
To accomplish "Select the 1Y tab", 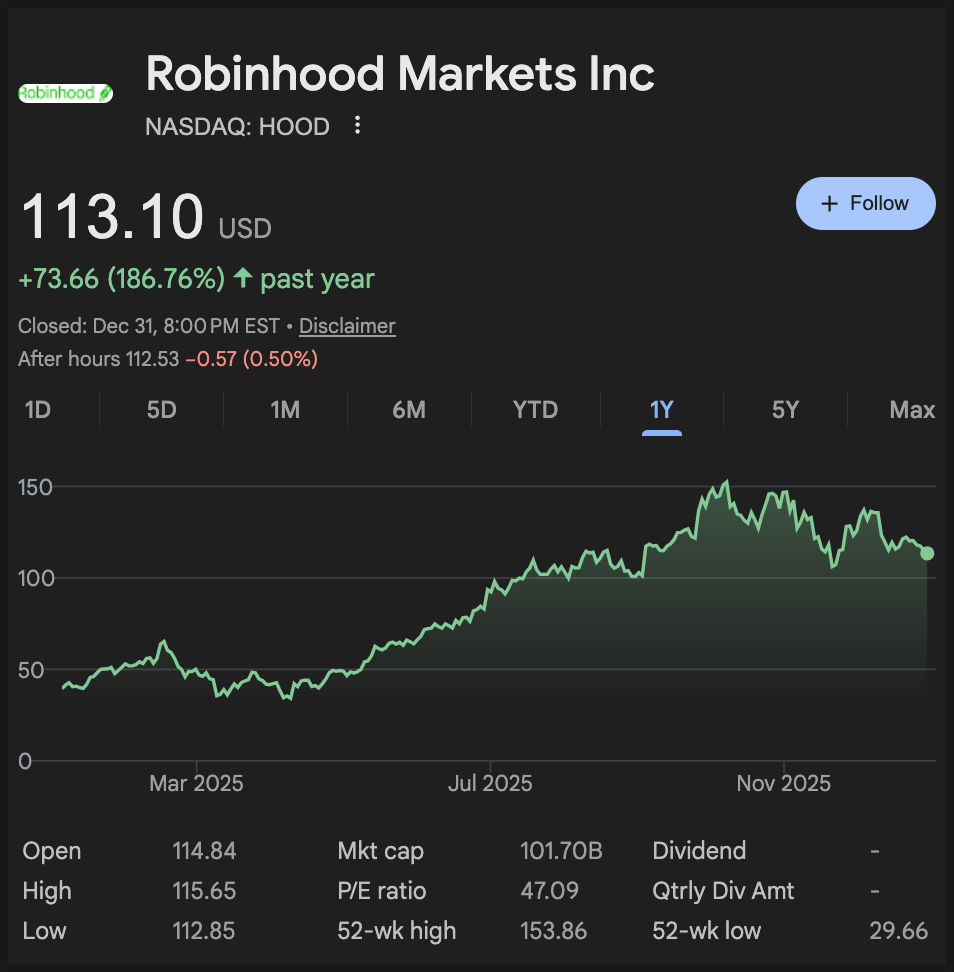I will pos(662,410).
